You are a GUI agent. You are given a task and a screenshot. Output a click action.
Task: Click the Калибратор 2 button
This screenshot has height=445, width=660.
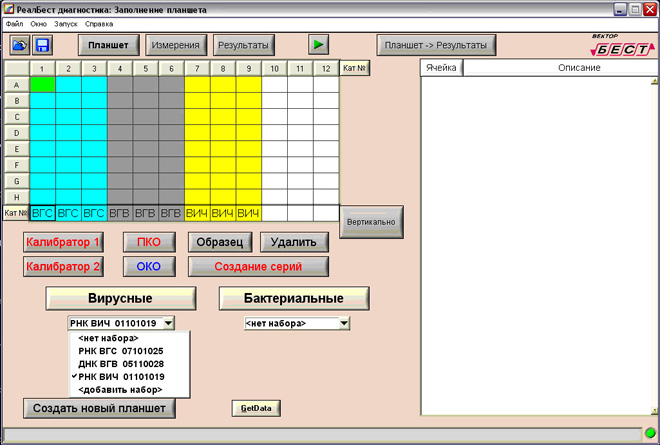pos(63,266)
